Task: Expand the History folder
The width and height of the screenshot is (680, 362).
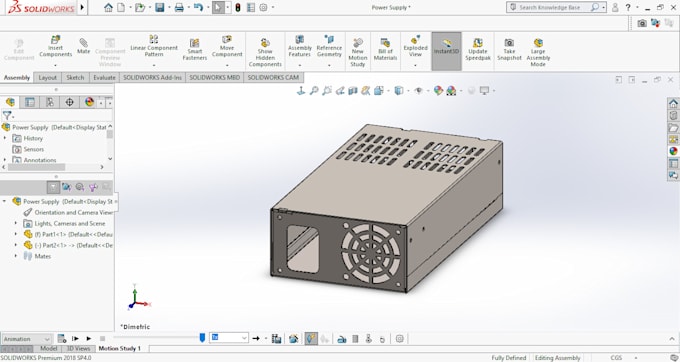Action: click(x=5, y=138)
